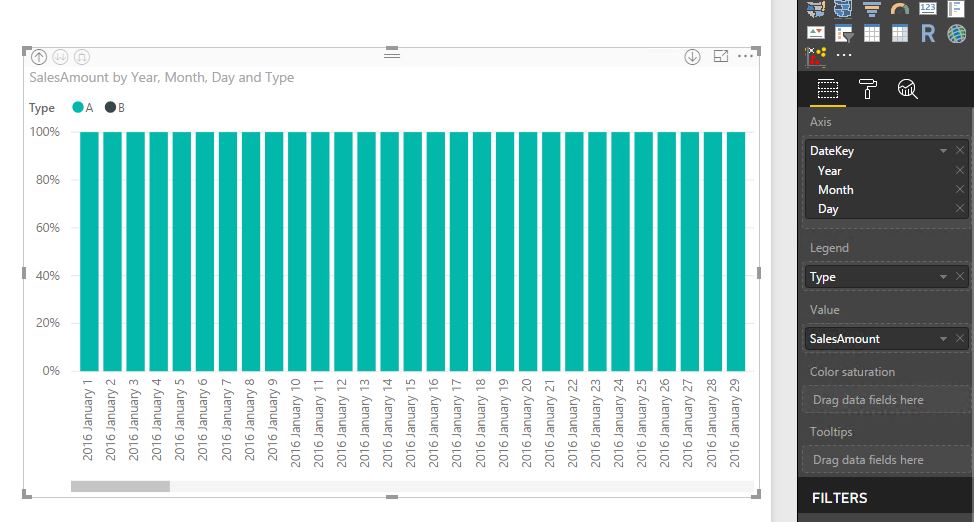Remove Month from the date hierarchy

tap(960, 190)
